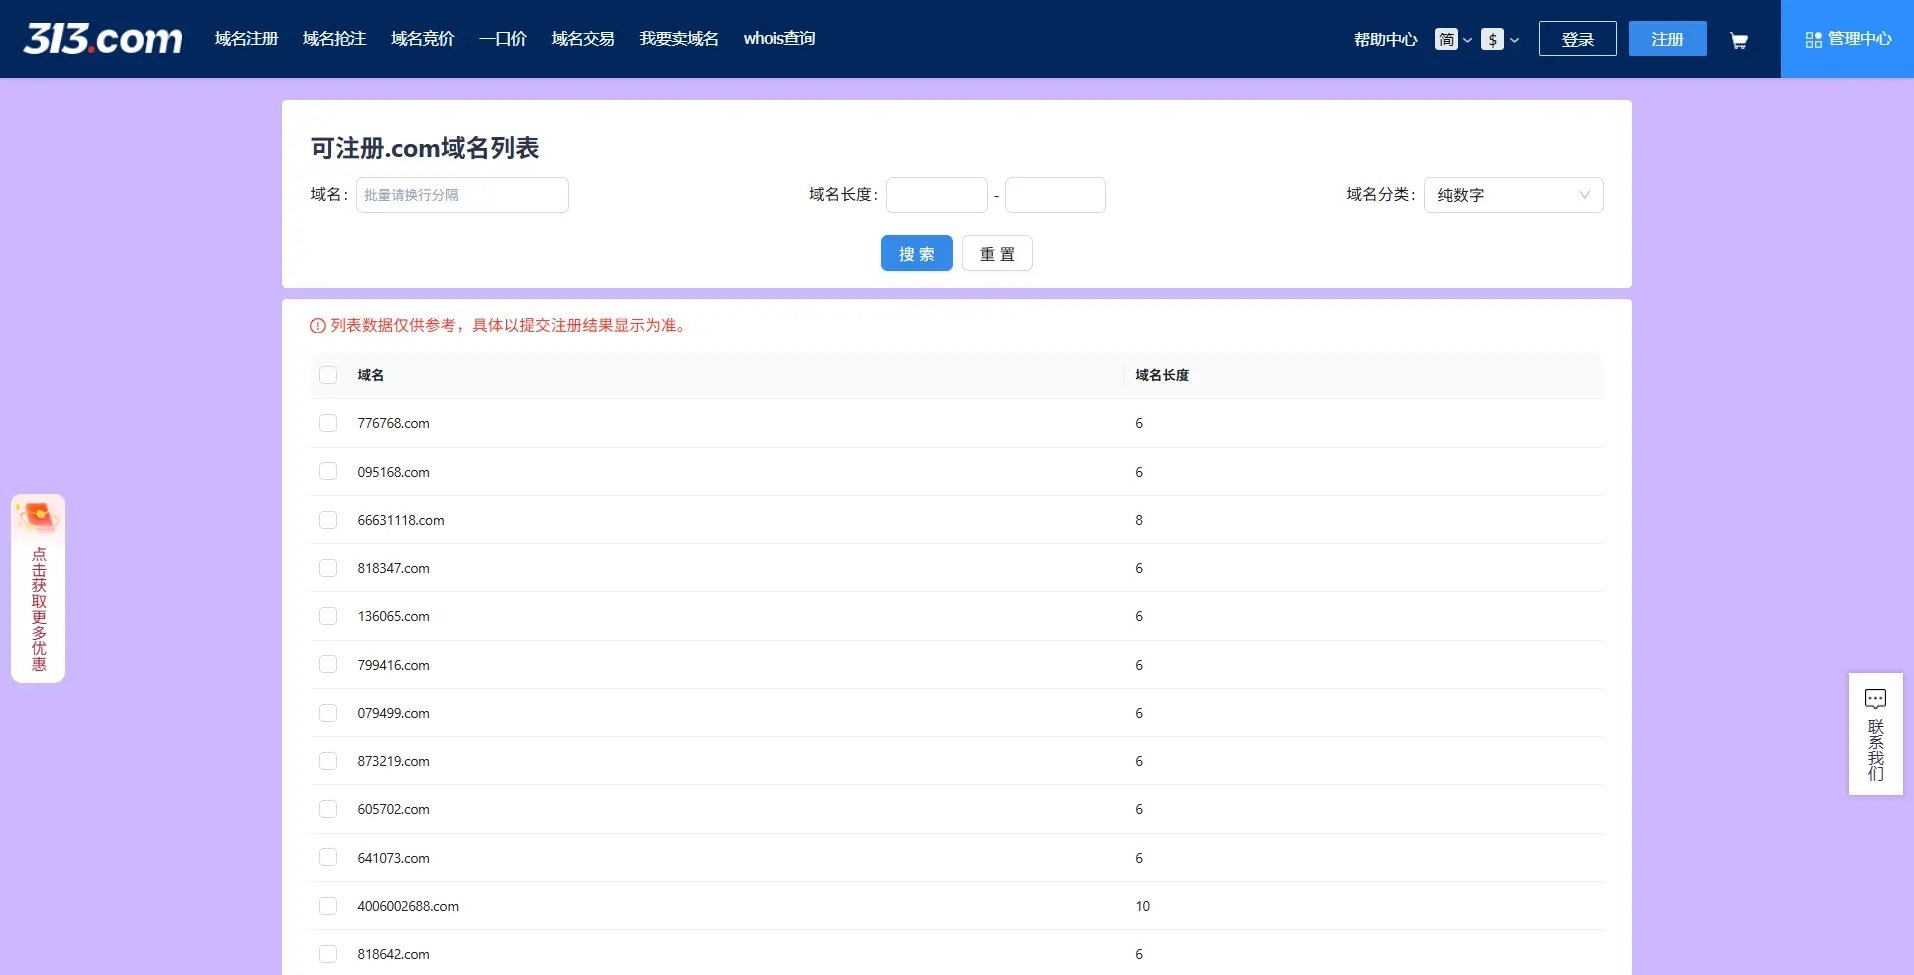This screenshot has width=1914, height=975.
Task: Open the shopping cart icon
Action: tap(1739, 40)
